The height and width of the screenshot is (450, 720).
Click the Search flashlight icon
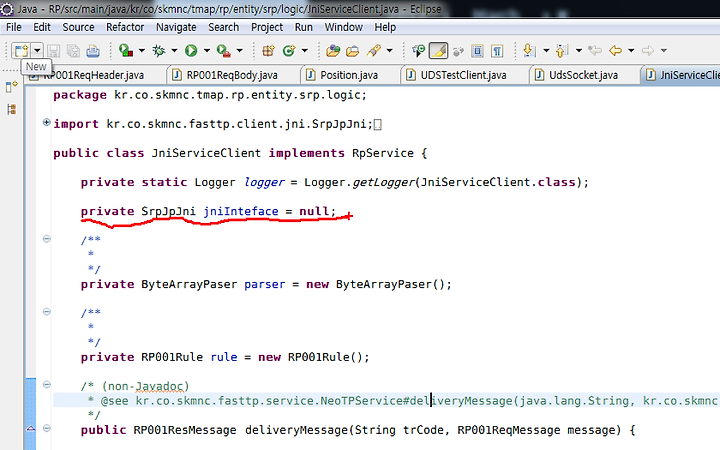[x=374, y=51]
